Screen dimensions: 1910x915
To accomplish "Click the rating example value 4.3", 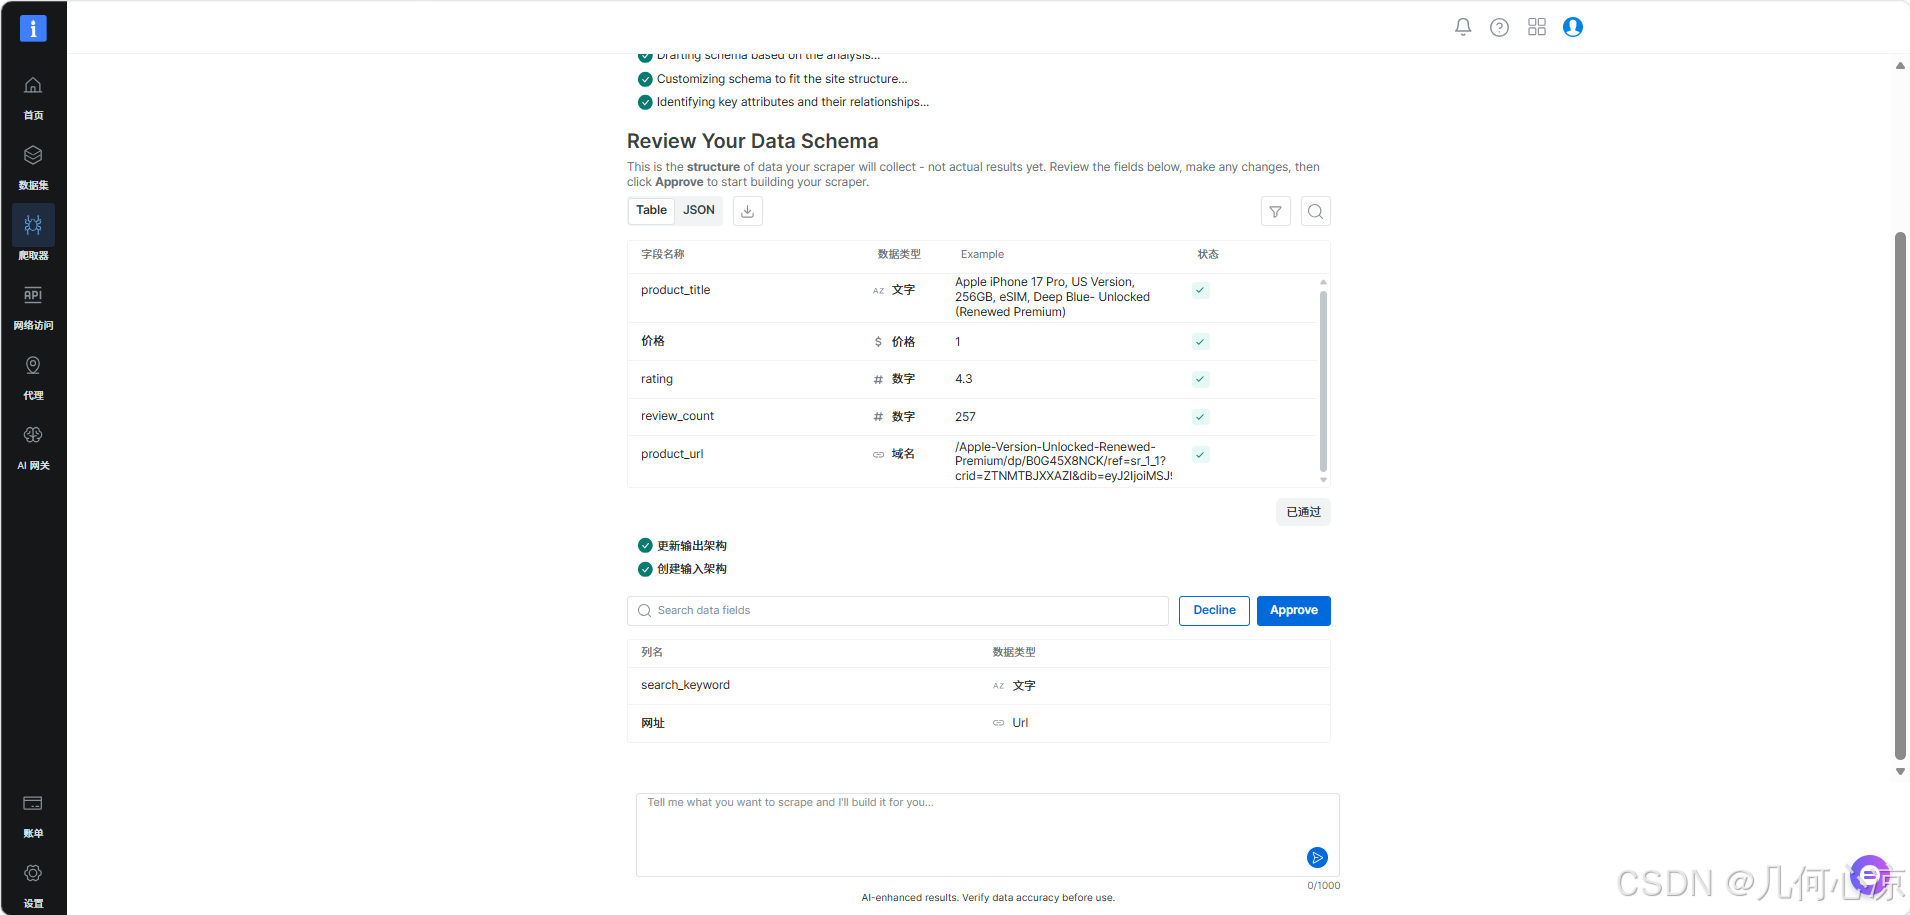I will (963, 379).
